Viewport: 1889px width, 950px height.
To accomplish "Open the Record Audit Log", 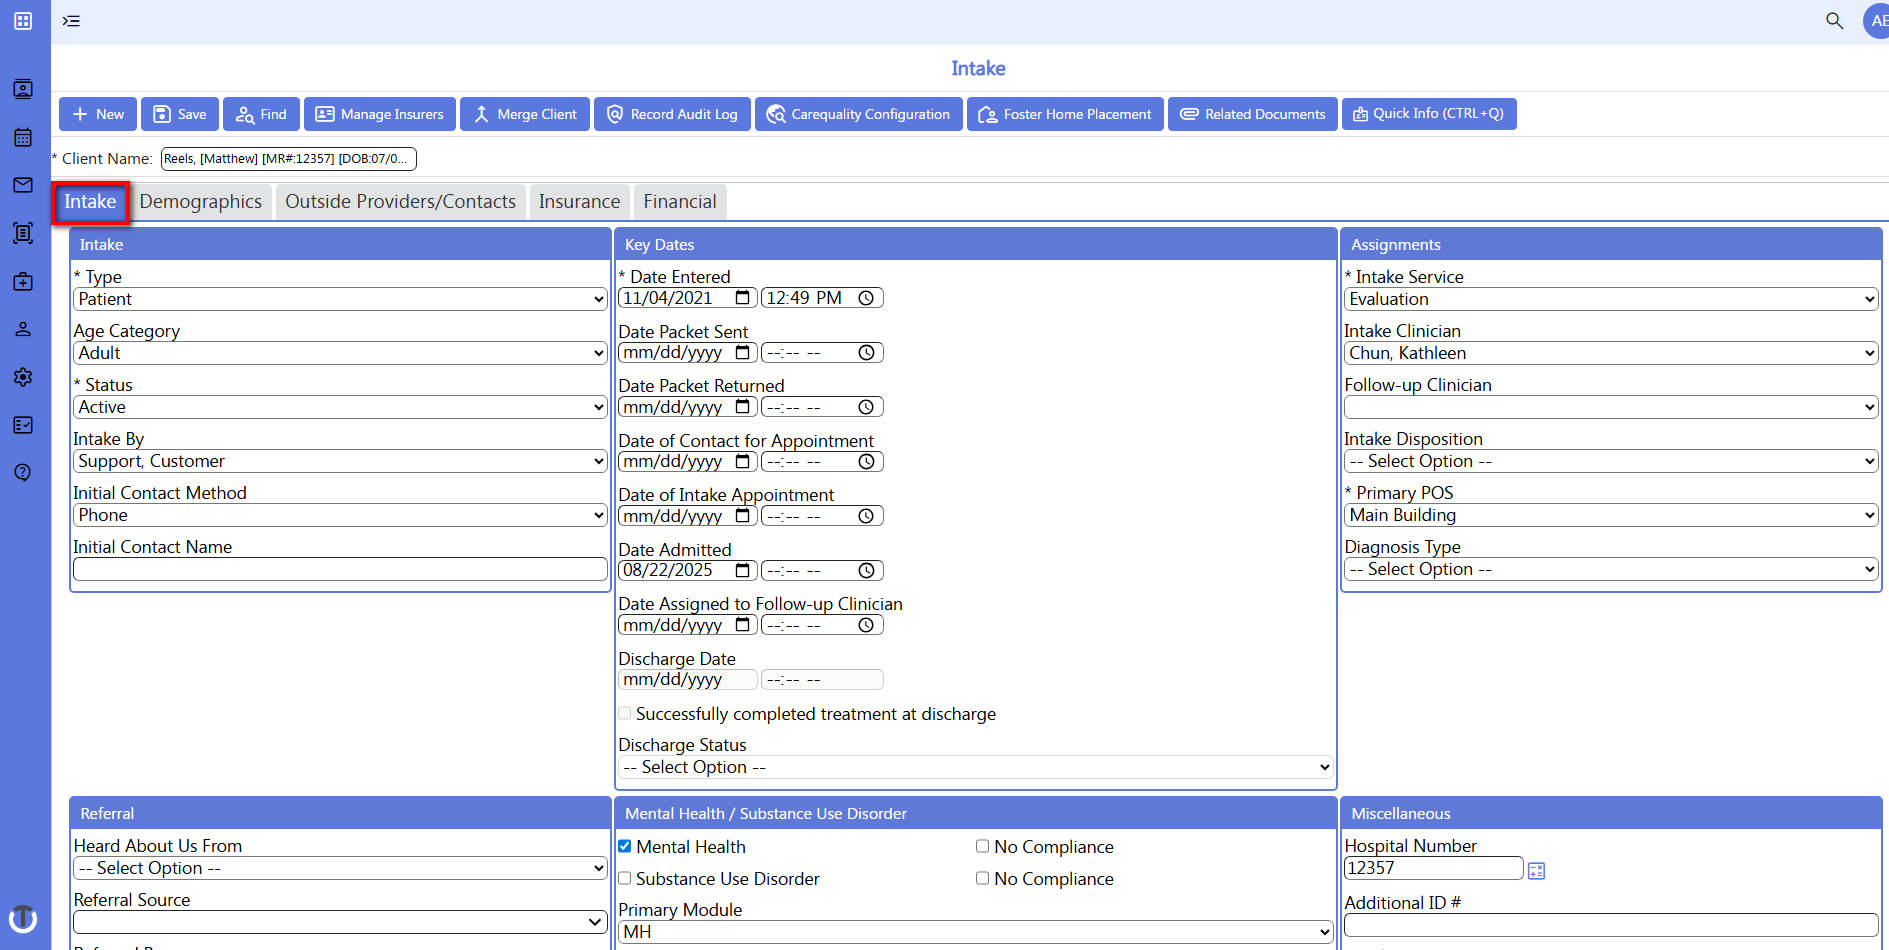I will [672, 113].
